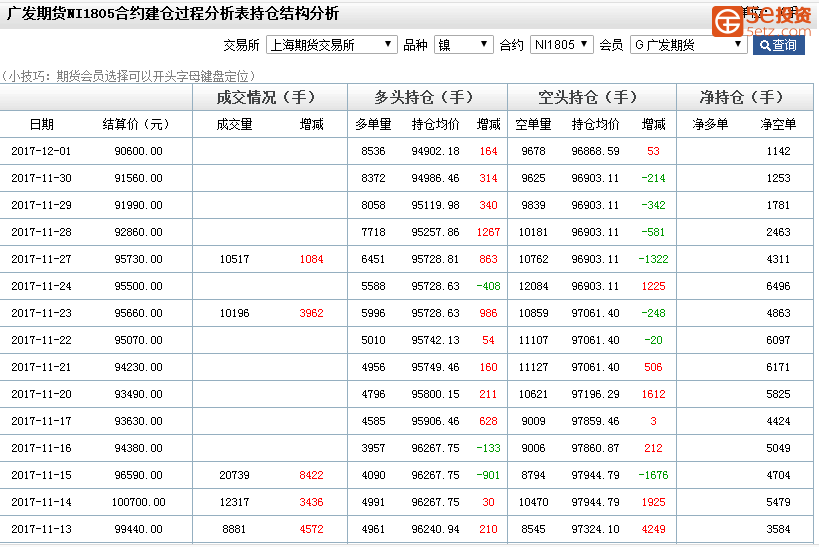Click the red volume change 1084
Image resolution: width=819 pixels, height=547 pixels.
[311, 259]
